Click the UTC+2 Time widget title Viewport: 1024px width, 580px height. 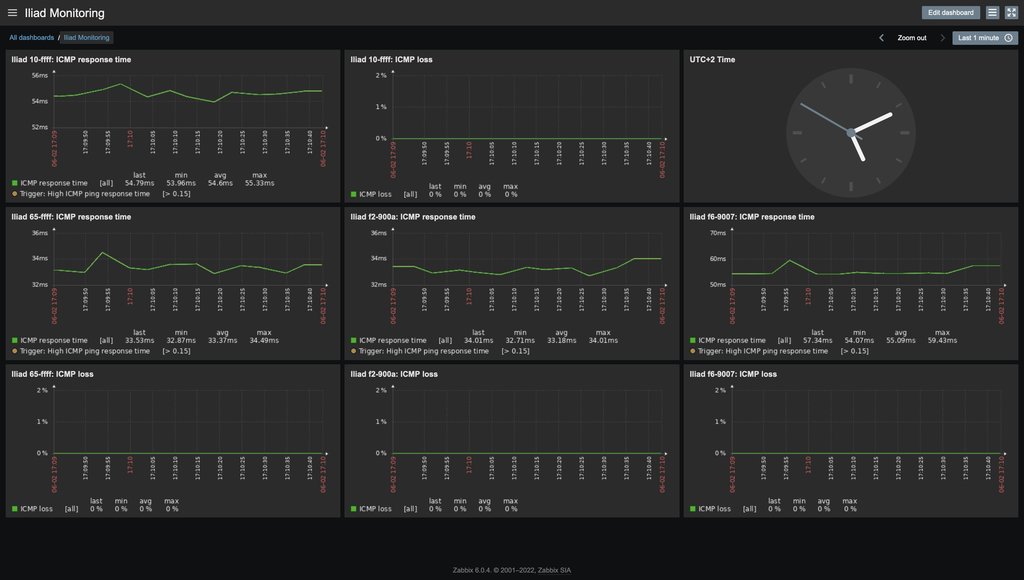point(712,59)
